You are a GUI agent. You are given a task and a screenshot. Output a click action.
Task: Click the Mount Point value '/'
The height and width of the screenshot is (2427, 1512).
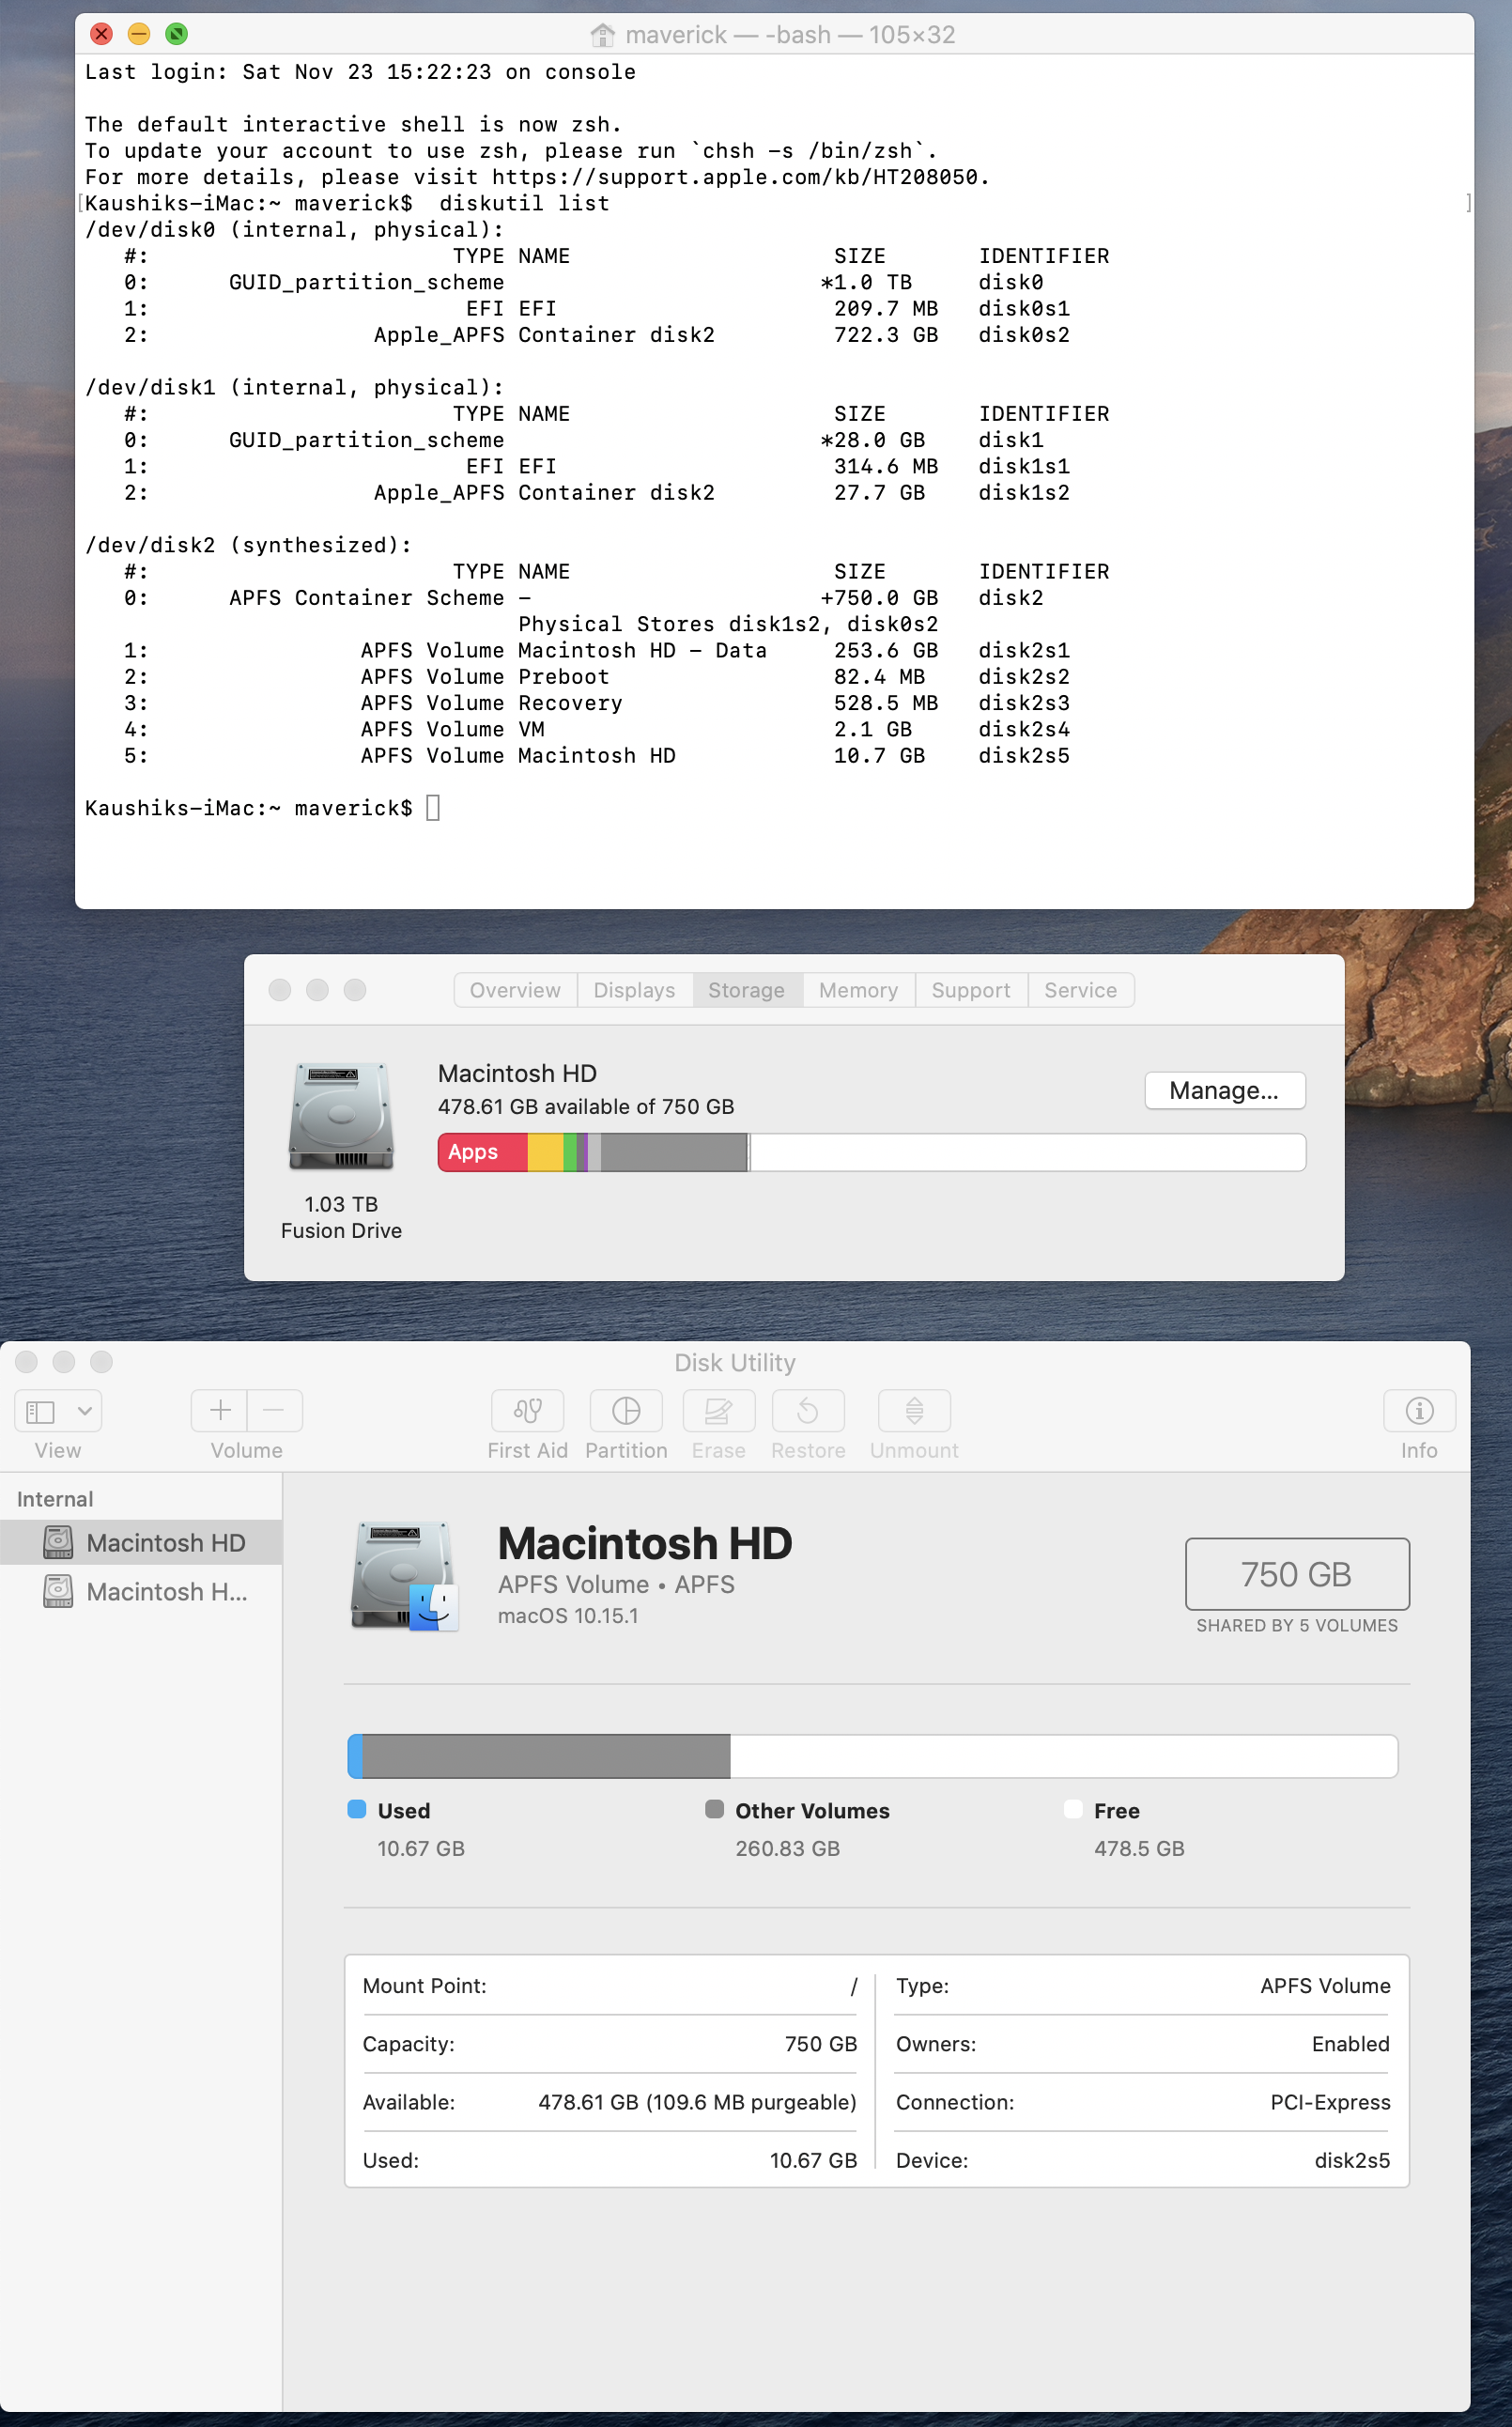854,1986
